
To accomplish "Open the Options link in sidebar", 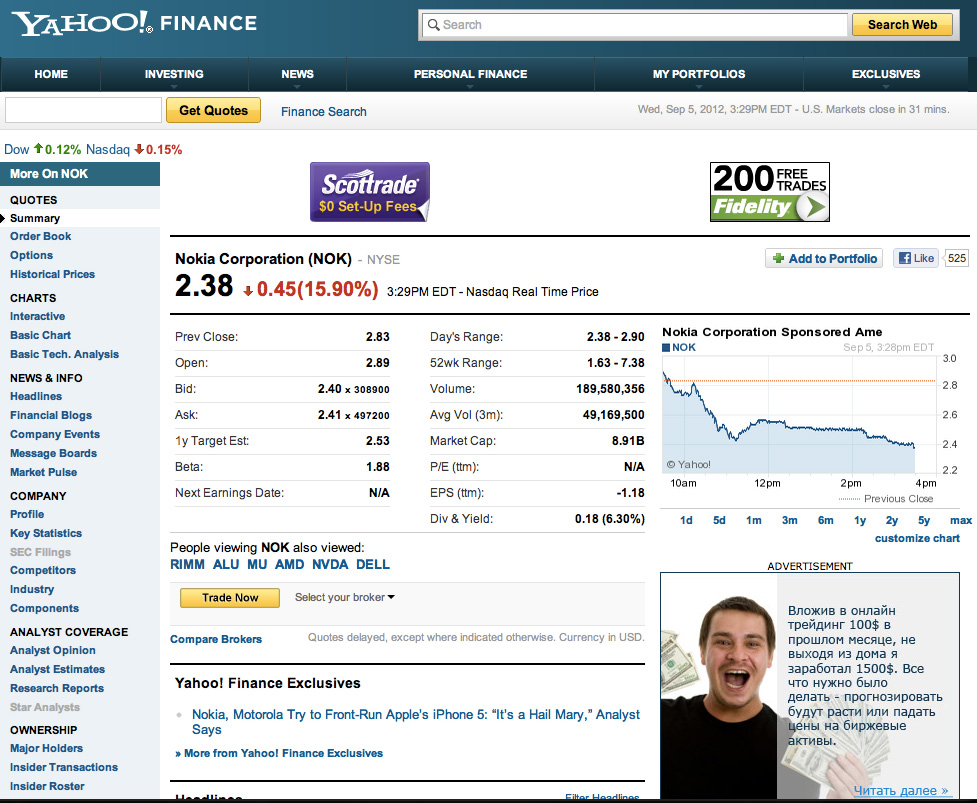I will (31, 255).
